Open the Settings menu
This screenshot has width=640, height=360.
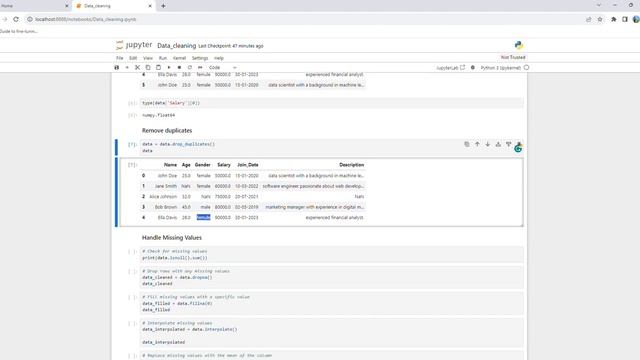pyautogui.click(x=200, y=58)
